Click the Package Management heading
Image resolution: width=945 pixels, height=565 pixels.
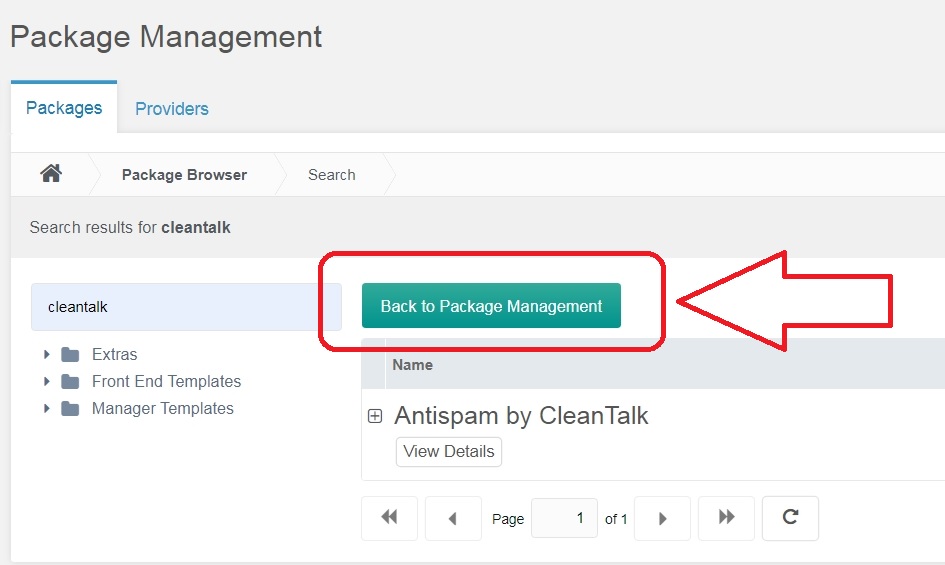click(x=166, y=37)
